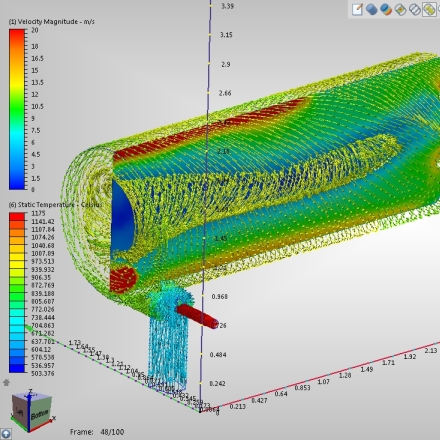Click the dark blue 503.376 temperature band

click(x=17, y=368)
